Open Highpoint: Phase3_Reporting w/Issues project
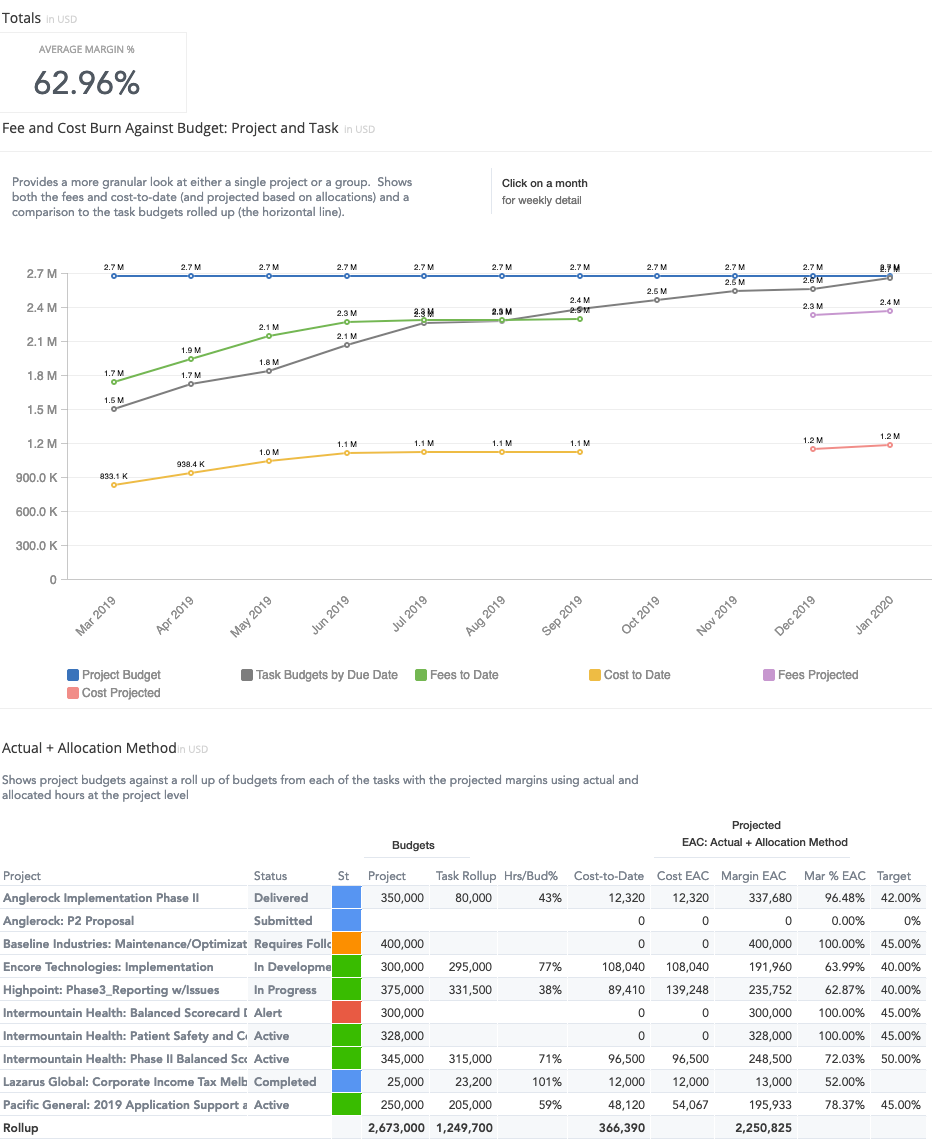 [x=111, y=990]
